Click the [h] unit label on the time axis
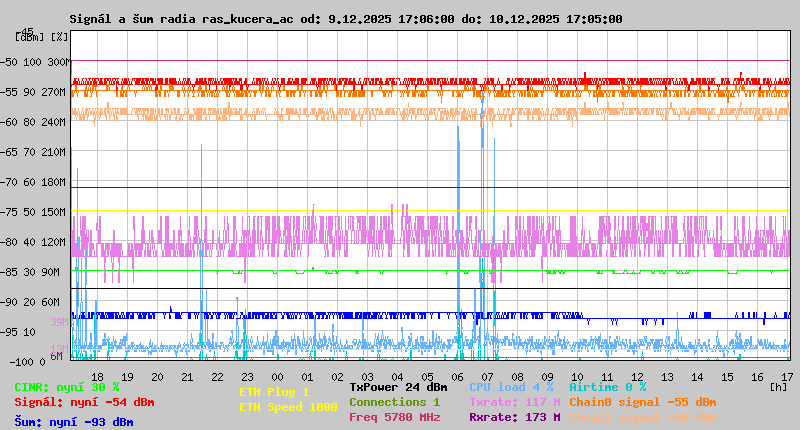Viewport: 800px width, 430px height. pyautogui.click(x=778, y=386)
